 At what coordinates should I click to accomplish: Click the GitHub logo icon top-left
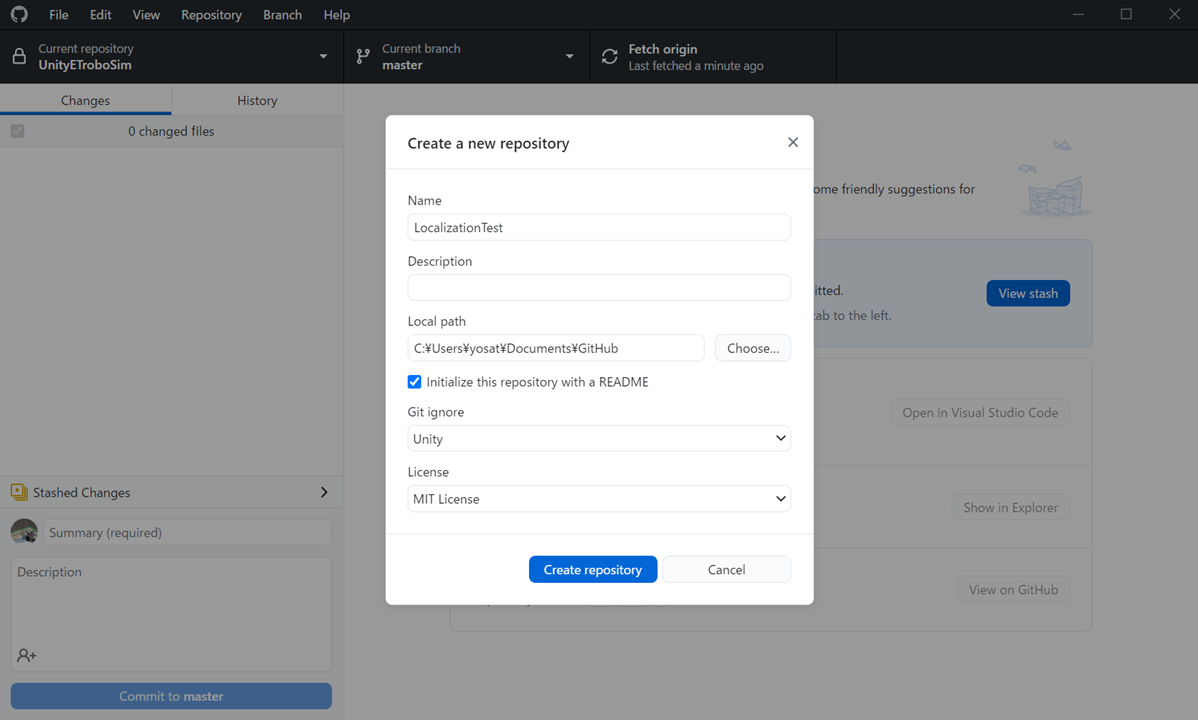[x=22, y=14]
